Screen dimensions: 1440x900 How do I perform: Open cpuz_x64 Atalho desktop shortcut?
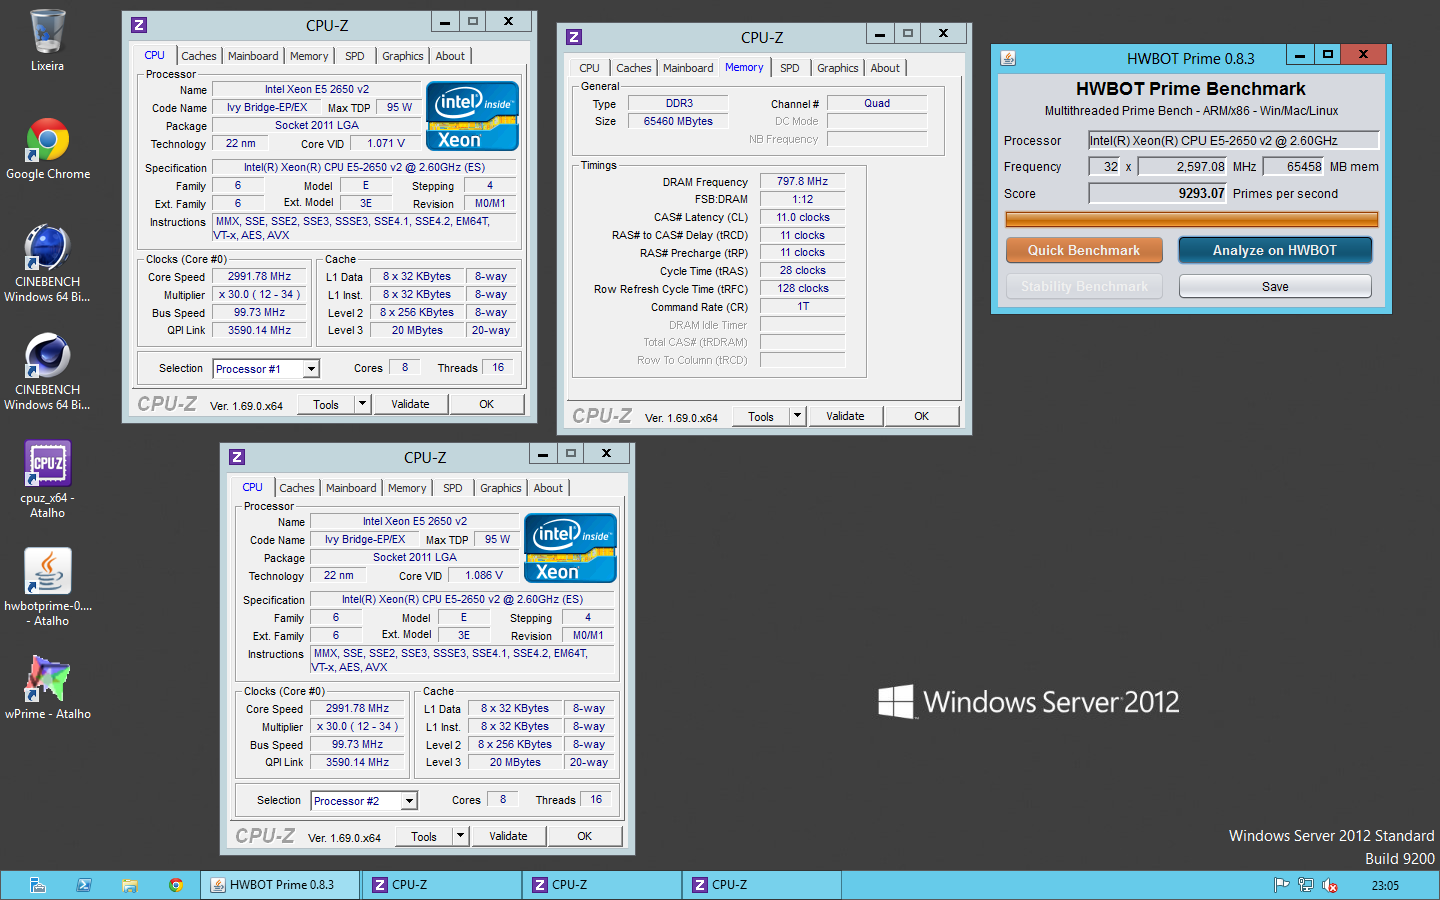tap(47, 479)
